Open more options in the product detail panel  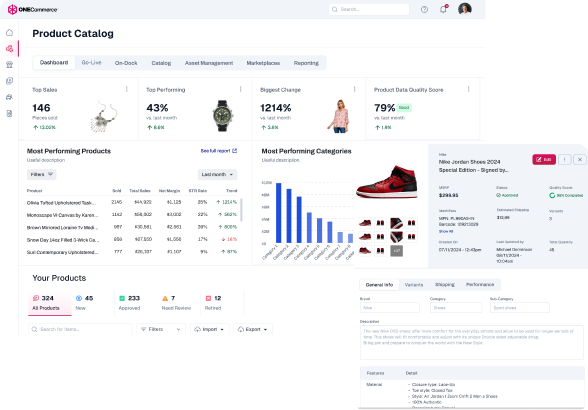[x=564, y=159]
